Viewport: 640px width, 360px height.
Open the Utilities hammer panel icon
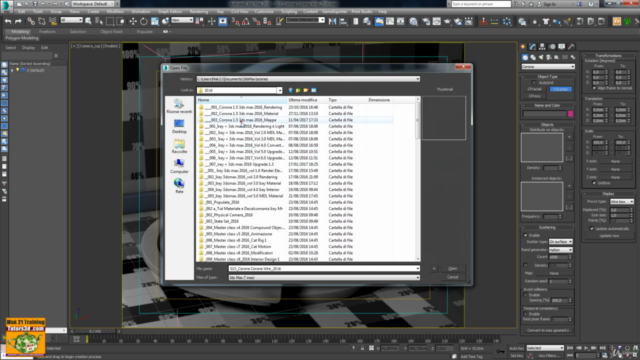pyautogui.click(x=571, y=47)
